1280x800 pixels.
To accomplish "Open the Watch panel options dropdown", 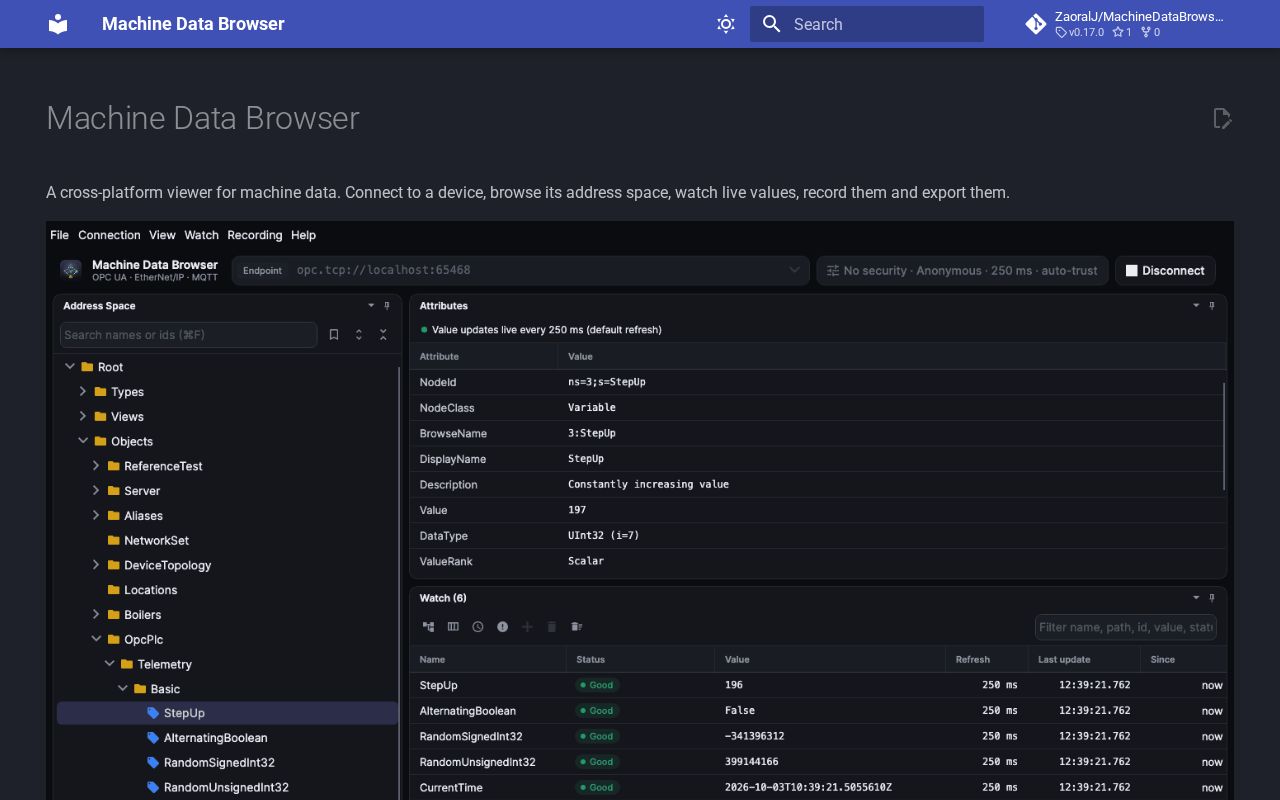I will [1196, 598].
